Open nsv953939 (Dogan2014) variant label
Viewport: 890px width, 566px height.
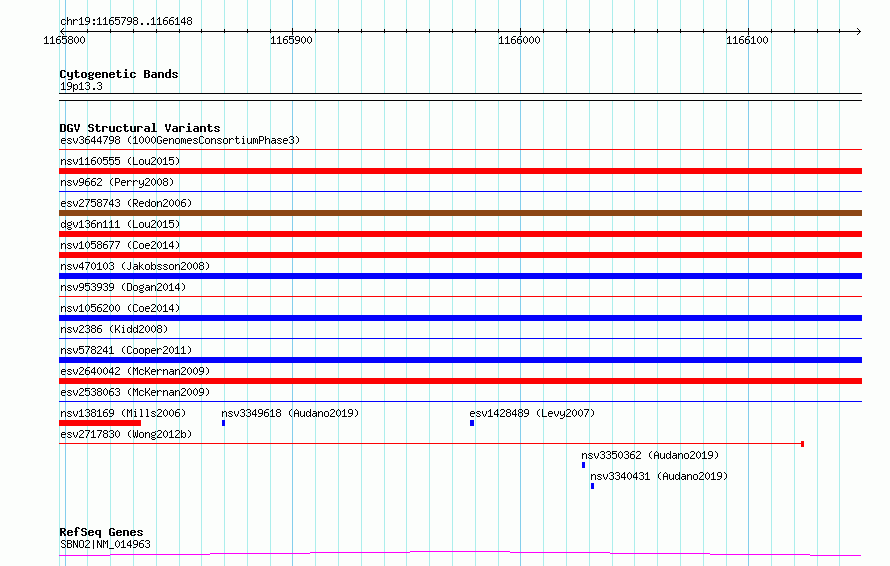(123, 287)
